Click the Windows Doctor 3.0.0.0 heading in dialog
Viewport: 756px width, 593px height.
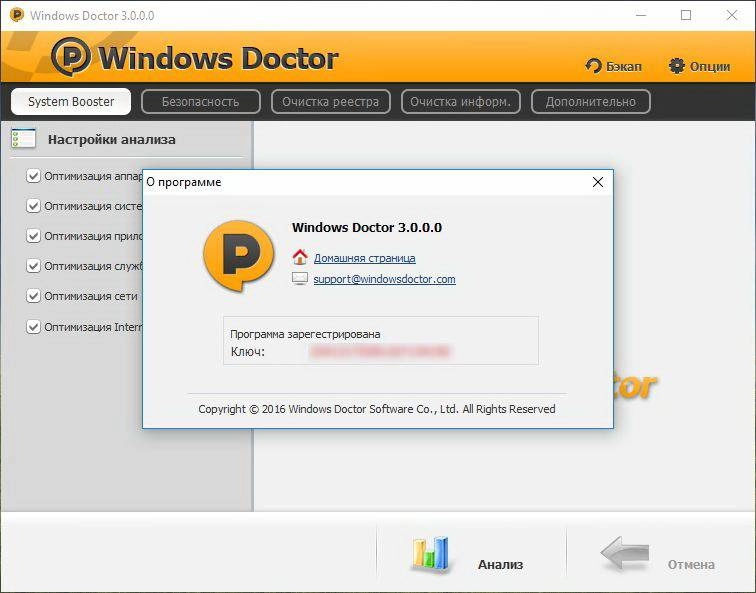coord(366,228)
